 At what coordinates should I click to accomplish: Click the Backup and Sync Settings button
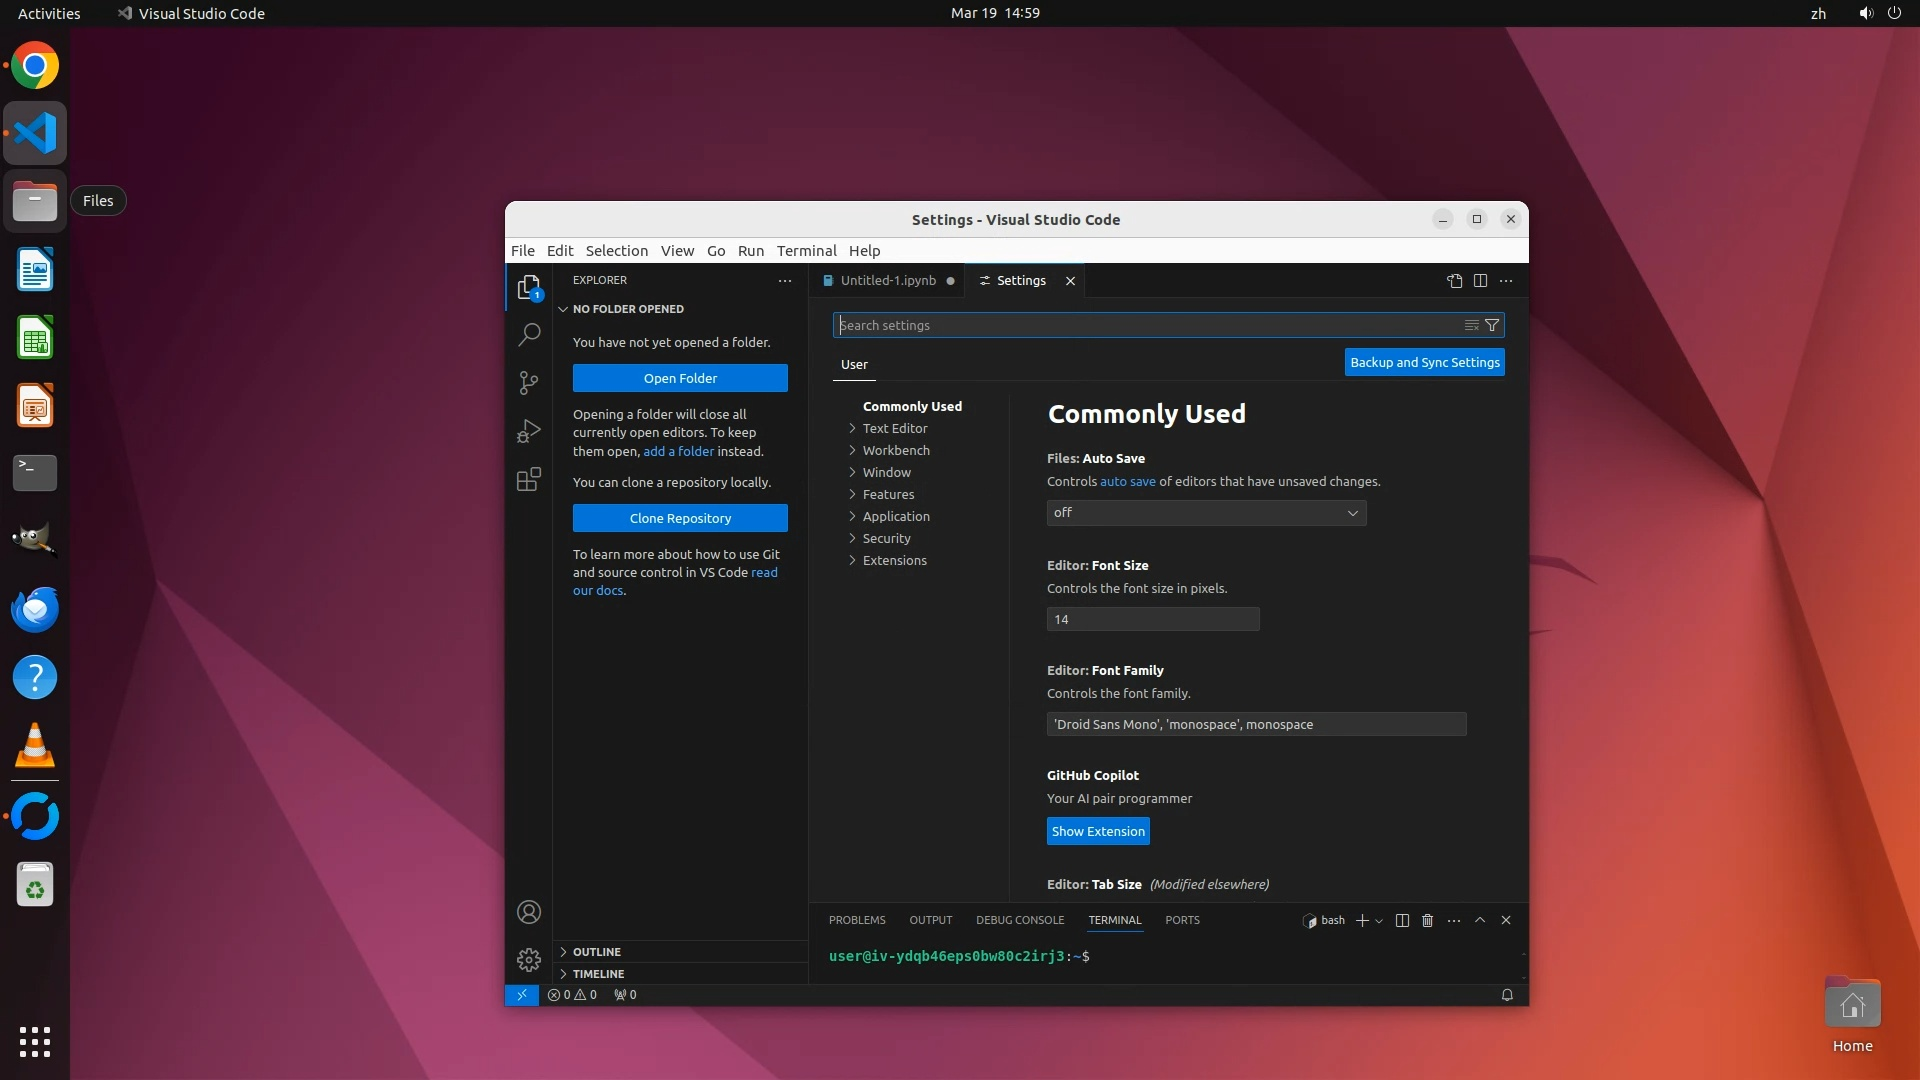pyautogui.click(x=1424, y=362)
